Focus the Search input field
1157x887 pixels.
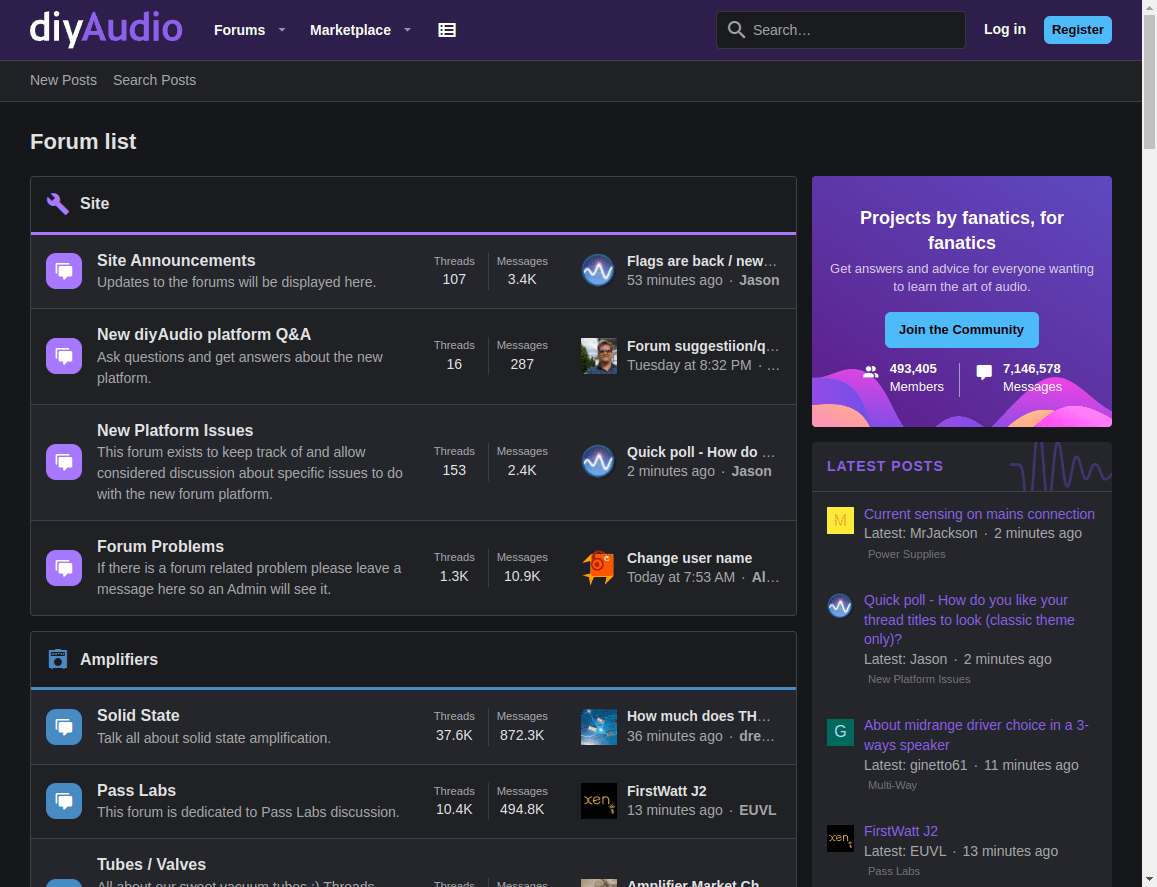tap(840, 30)
